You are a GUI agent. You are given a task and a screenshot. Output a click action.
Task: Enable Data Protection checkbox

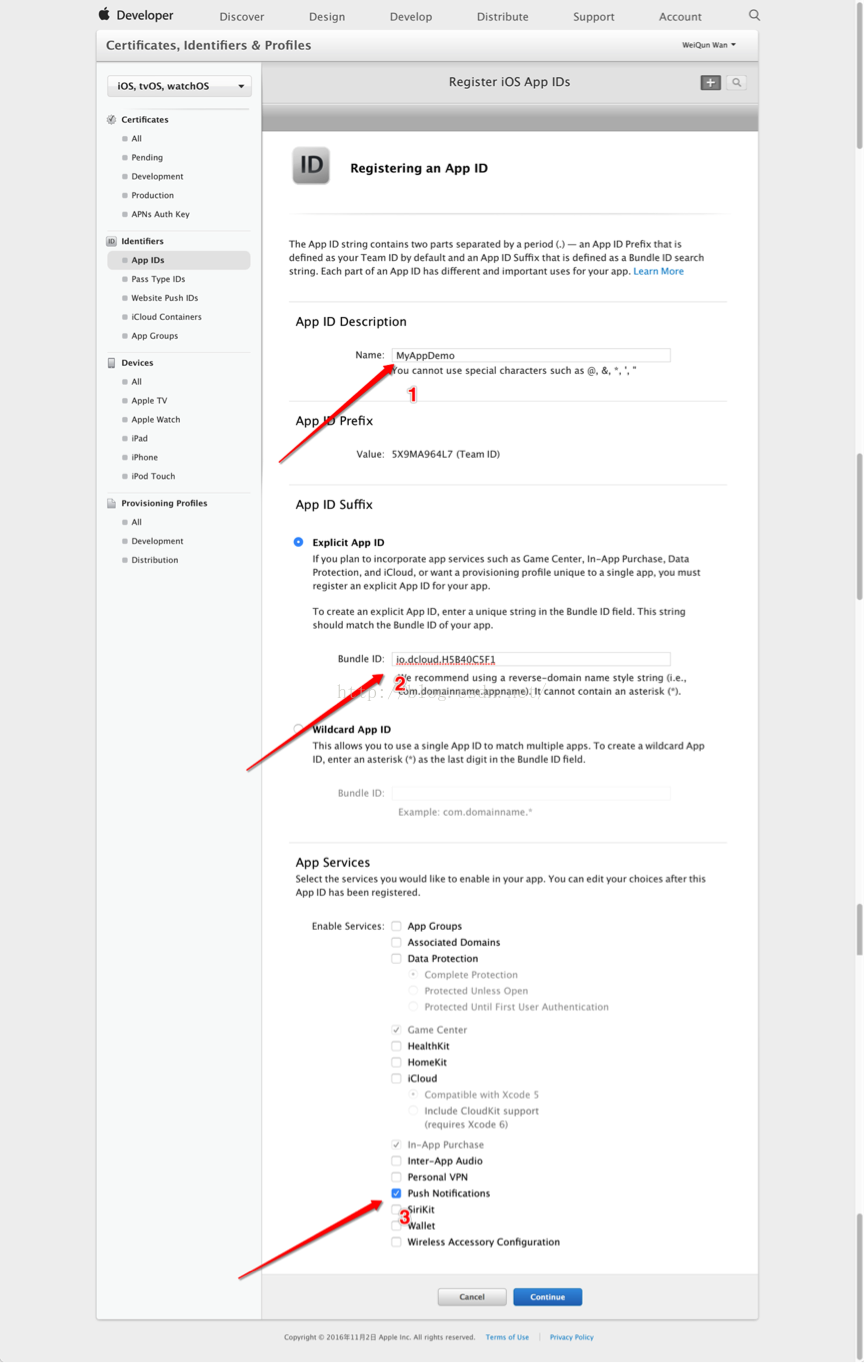(396, 958)
